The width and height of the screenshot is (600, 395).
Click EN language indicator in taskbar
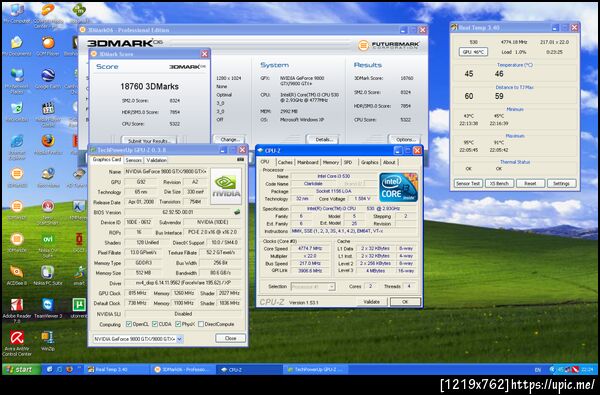(538, 370)
